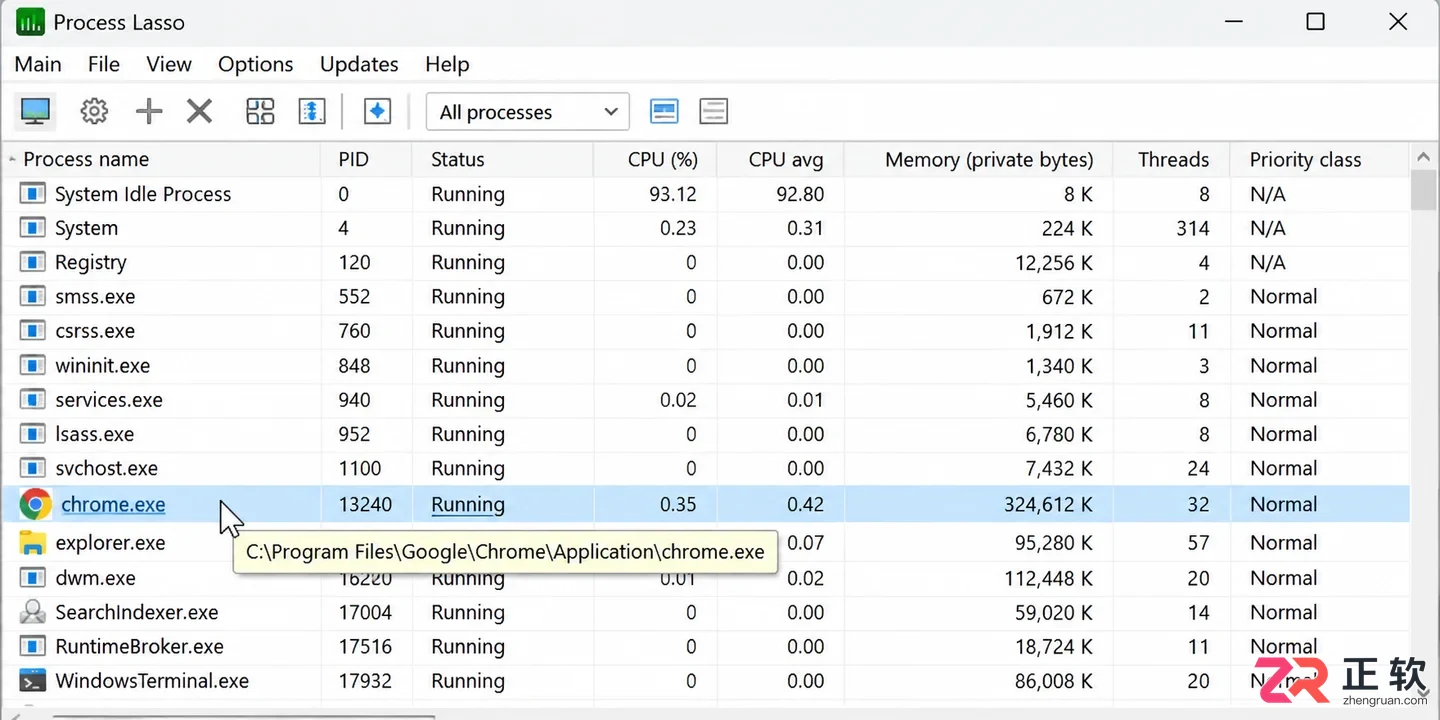
Task: Click the monitor icon in the toolbar
Action: pos(36,112)
